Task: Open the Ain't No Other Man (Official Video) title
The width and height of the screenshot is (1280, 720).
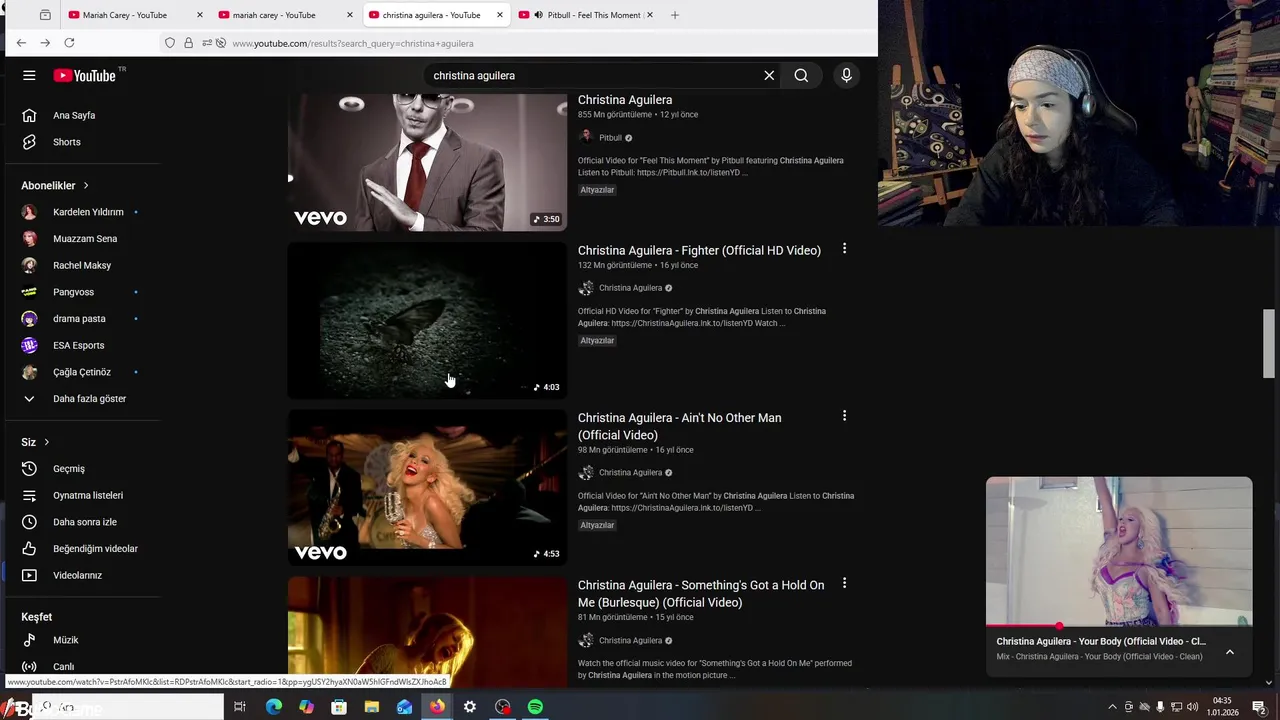Action: pos(680,426)
